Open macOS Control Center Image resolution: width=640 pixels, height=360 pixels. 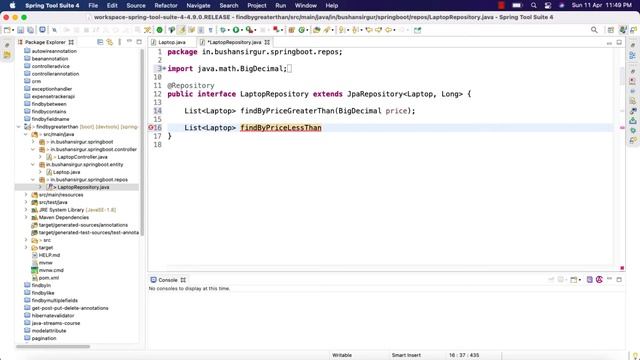coord(548,5)
